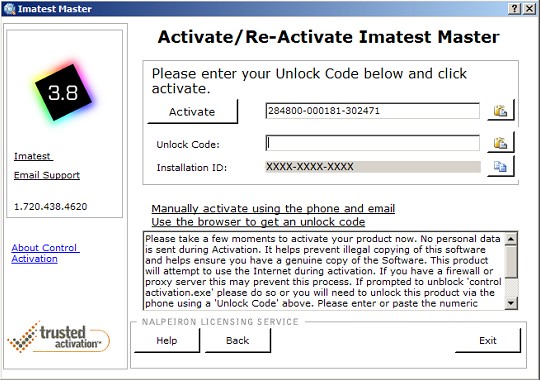
Task: Click the question mark help button in title bar
Action: pos(514,9)
